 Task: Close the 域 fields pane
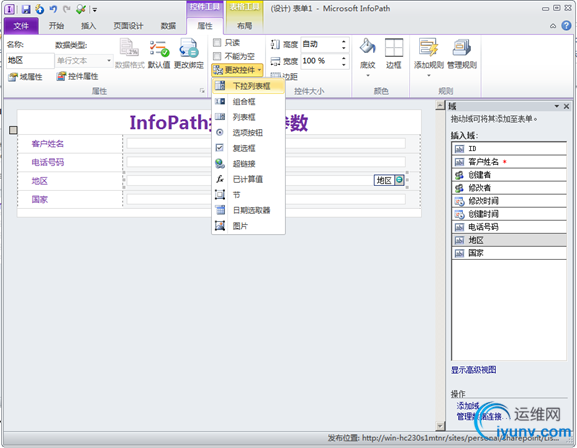pyautogui.click(x=566, y=106)
